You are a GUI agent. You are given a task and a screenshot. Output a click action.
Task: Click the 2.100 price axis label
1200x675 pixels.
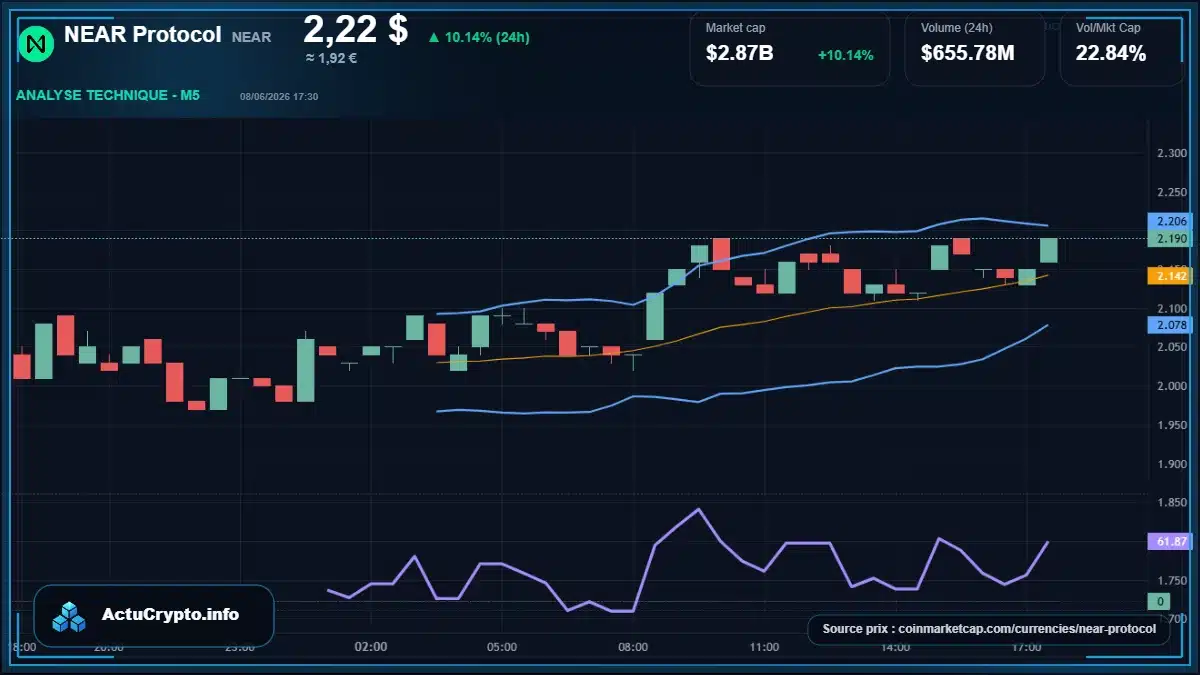[x=1171, y=309]
